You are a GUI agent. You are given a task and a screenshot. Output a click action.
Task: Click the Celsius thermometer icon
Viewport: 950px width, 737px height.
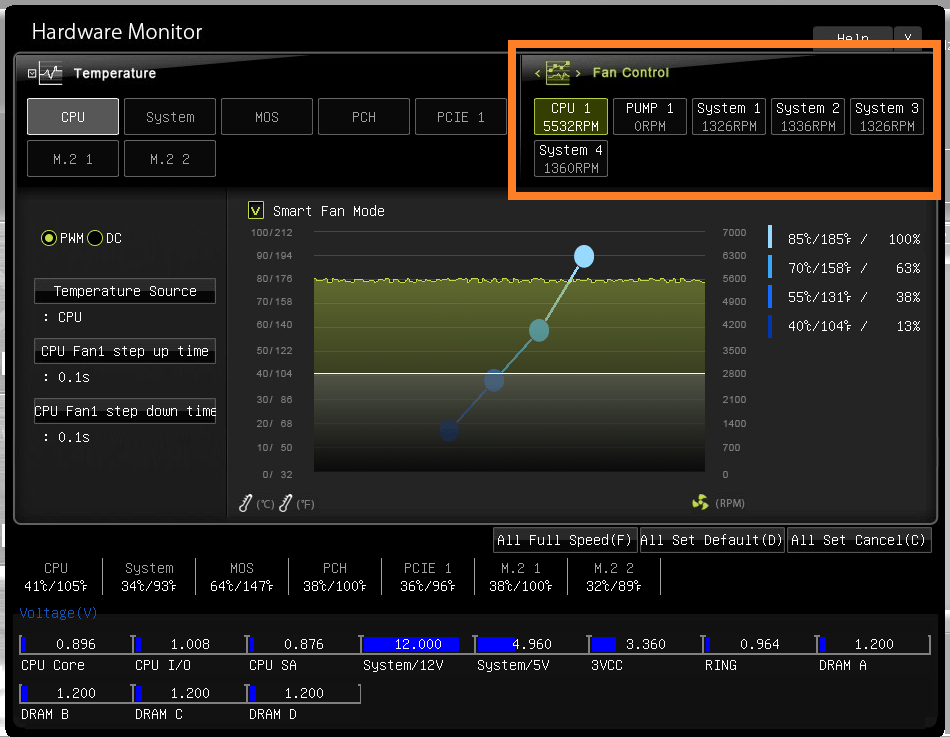(x=245, y=503)
